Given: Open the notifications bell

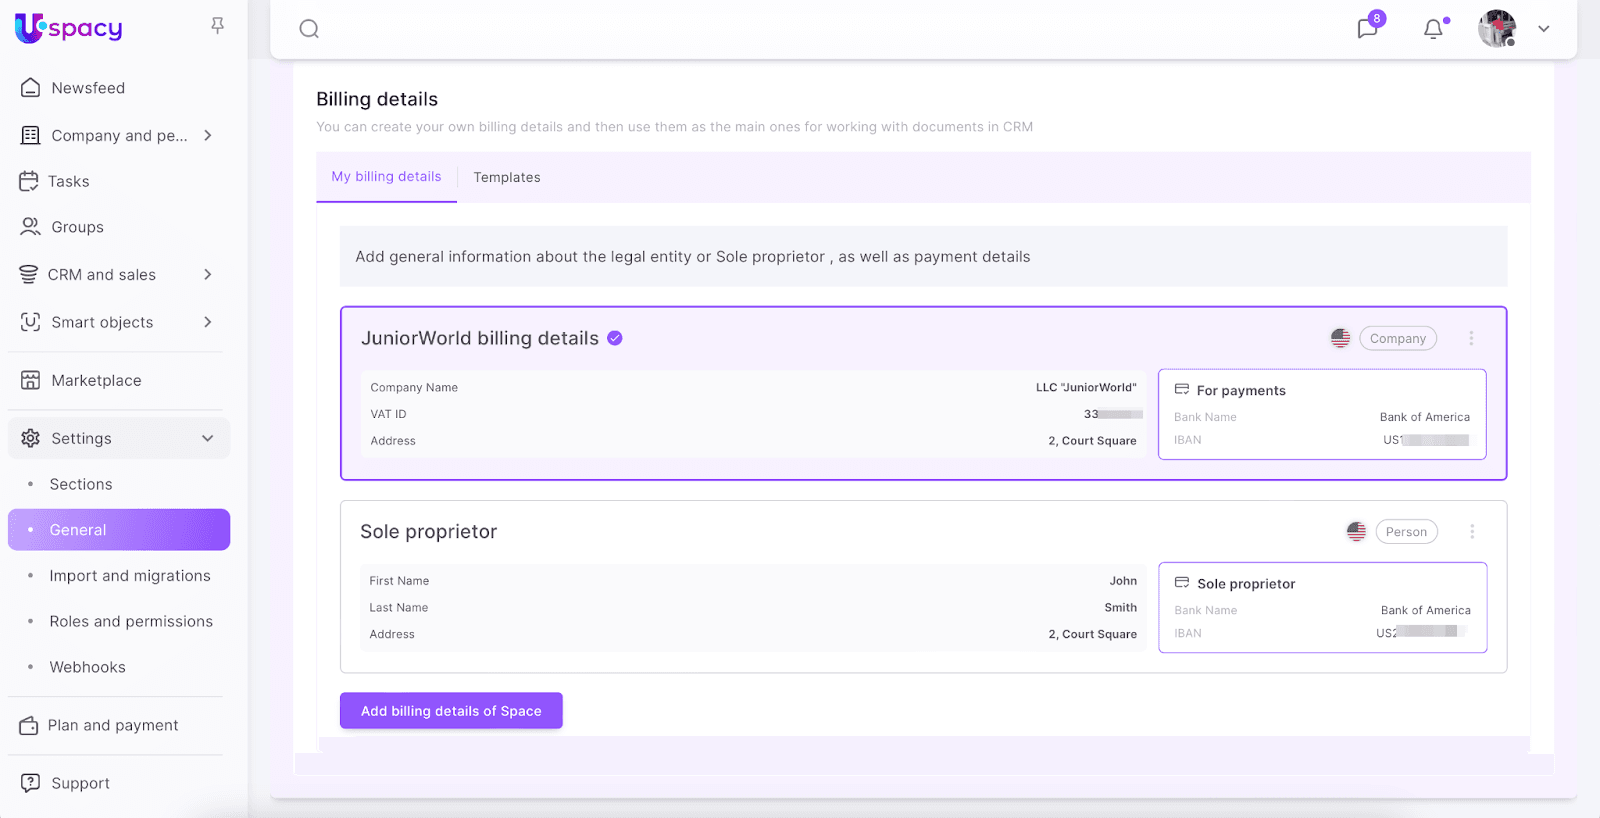Looking at the screenshot, I should 1433,29.
